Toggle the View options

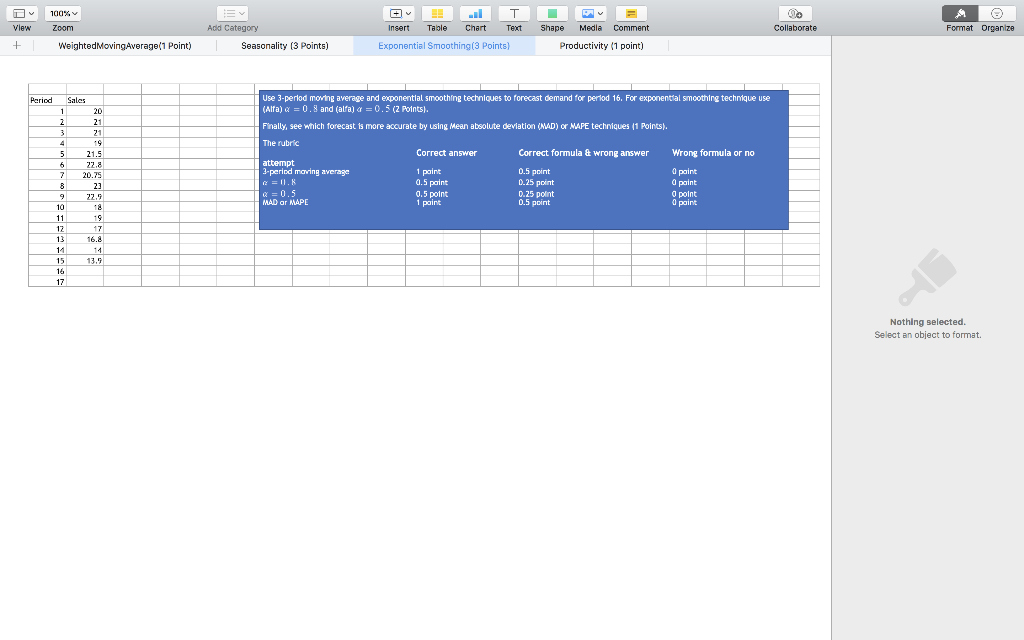[22, 12]
